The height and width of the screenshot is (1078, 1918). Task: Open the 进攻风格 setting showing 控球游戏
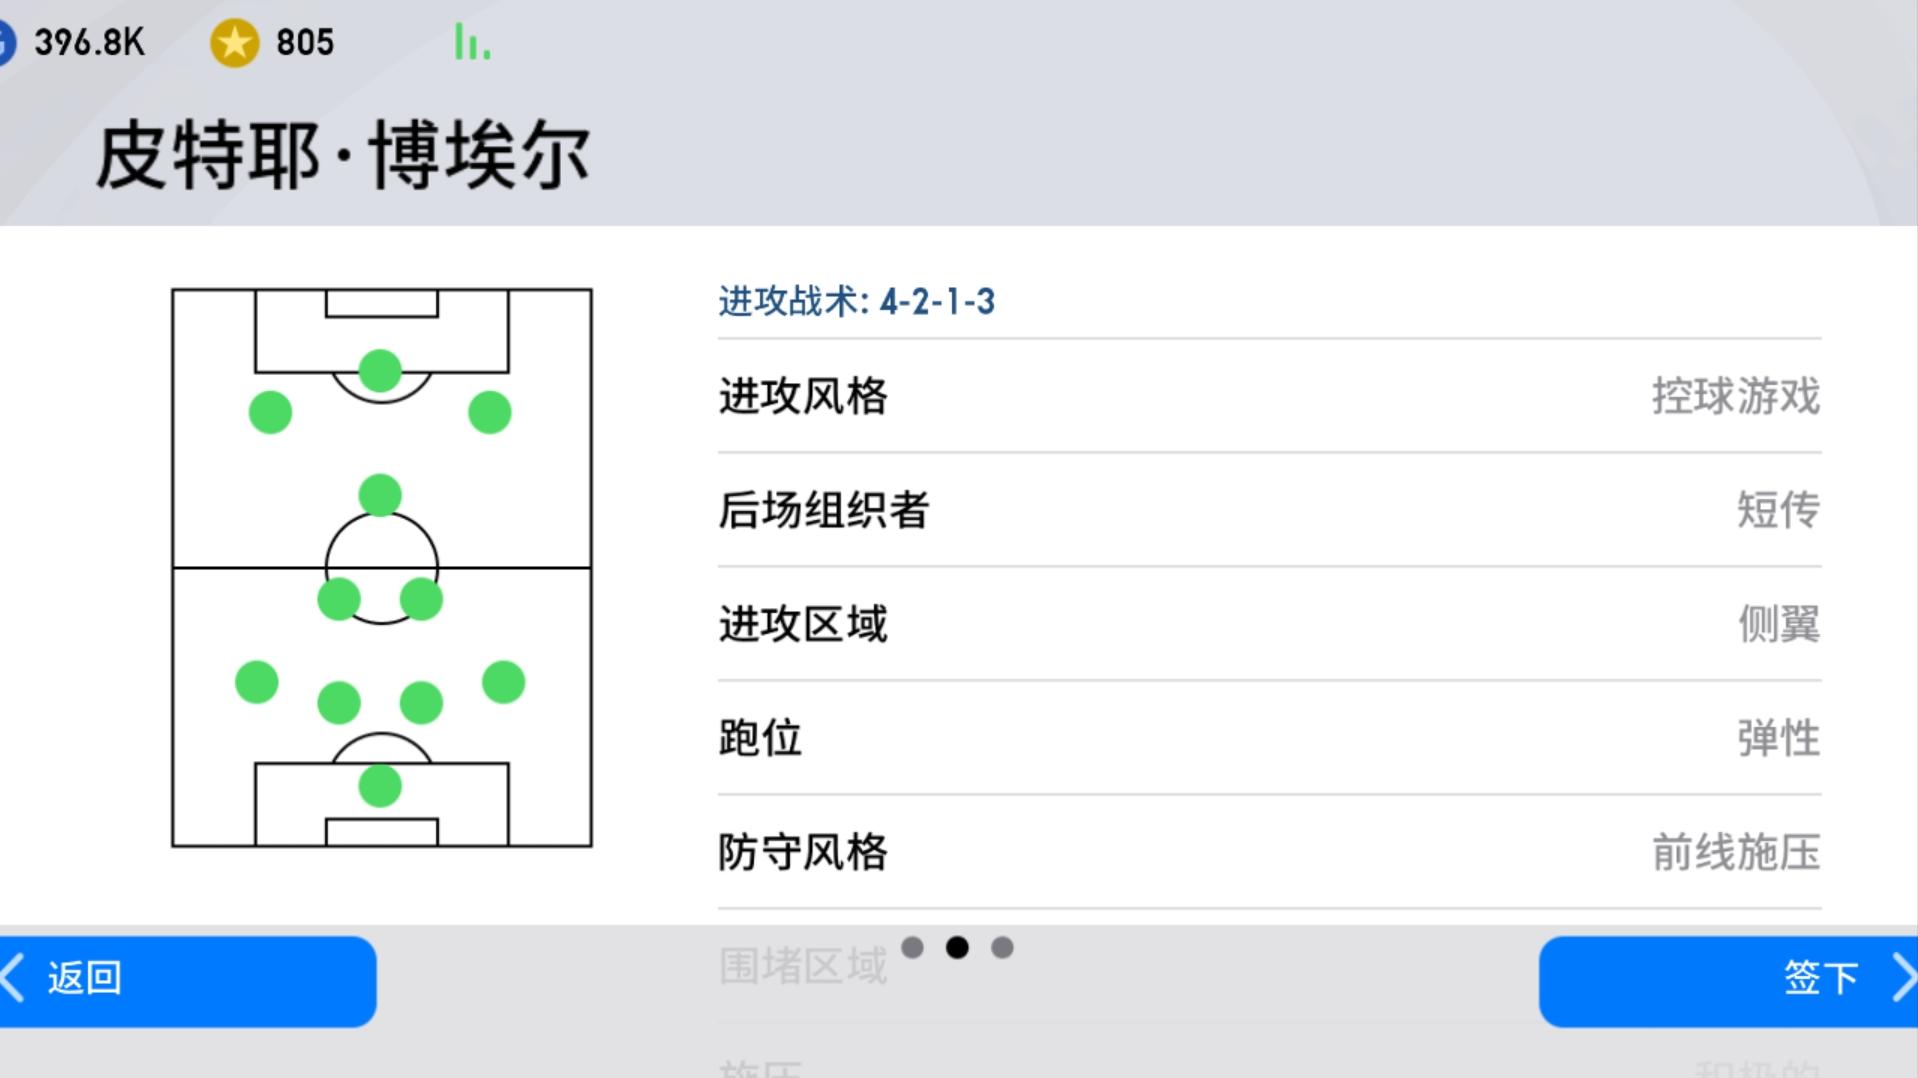pyautogui.click(x=1270, y=396)
